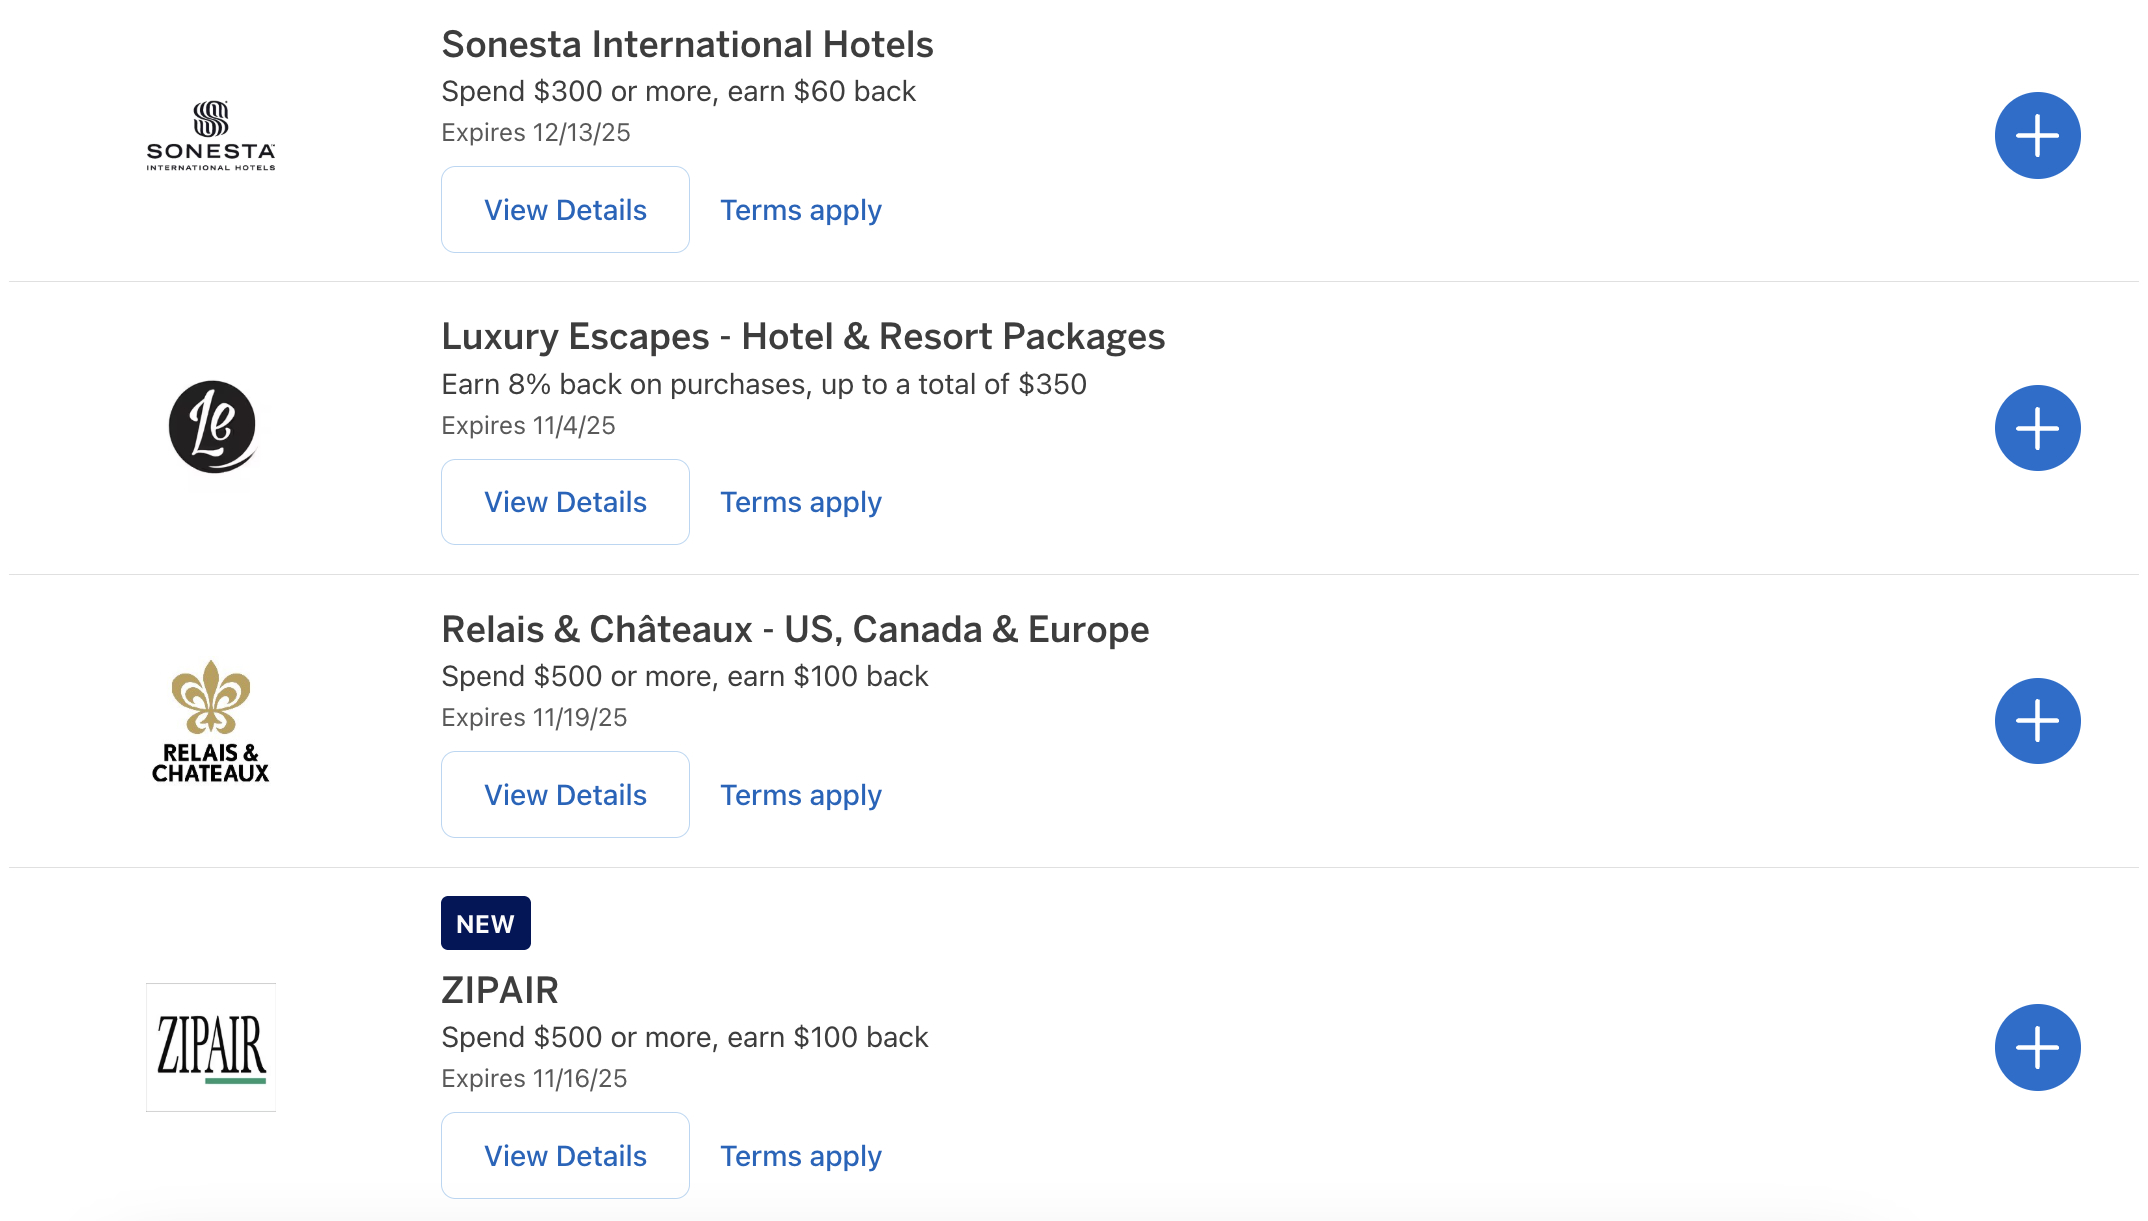
Task: Click 'Expires 11/4/25' text
Action: [528, 425]
